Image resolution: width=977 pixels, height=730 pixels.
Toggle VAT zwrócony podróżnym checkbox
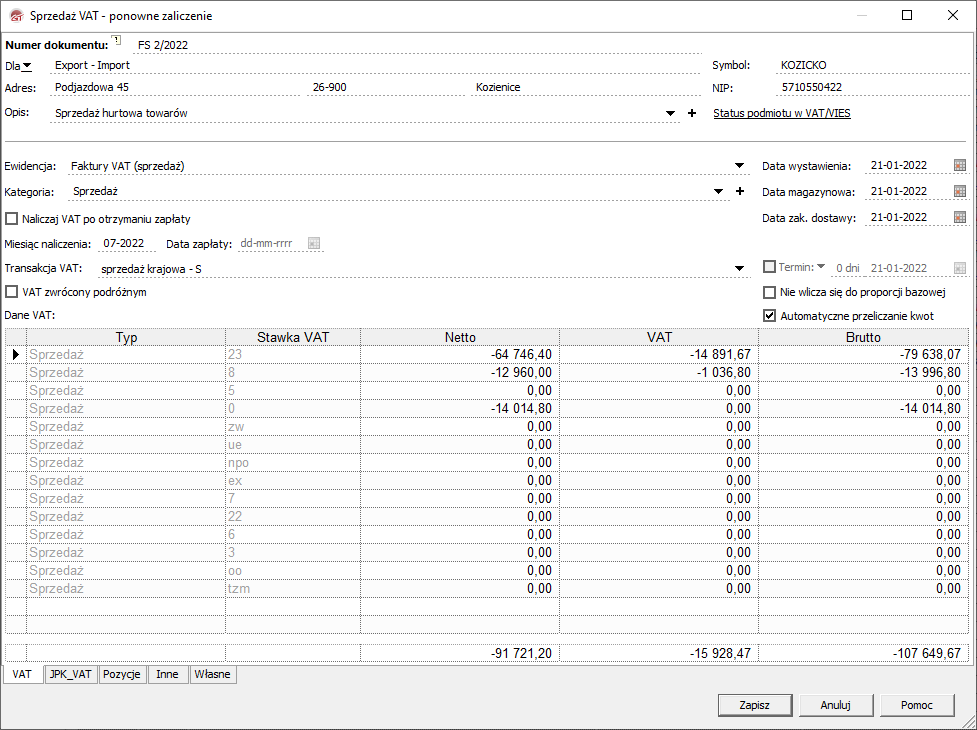click(11, 292)
